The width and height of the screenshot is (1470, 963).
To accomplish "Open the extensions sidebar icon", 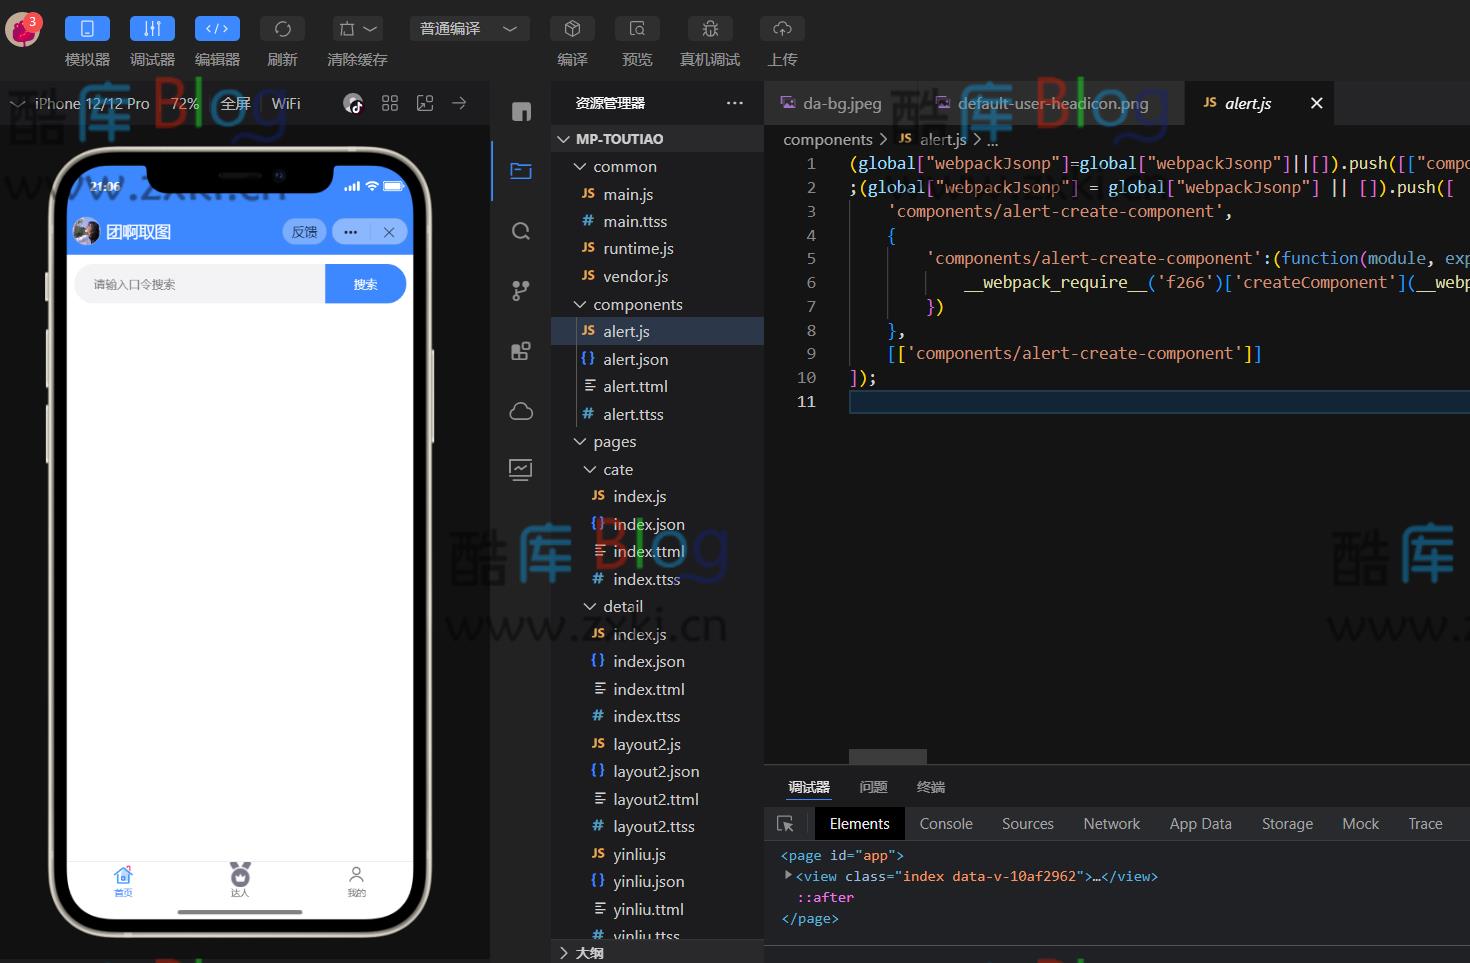I will point(521,351).
